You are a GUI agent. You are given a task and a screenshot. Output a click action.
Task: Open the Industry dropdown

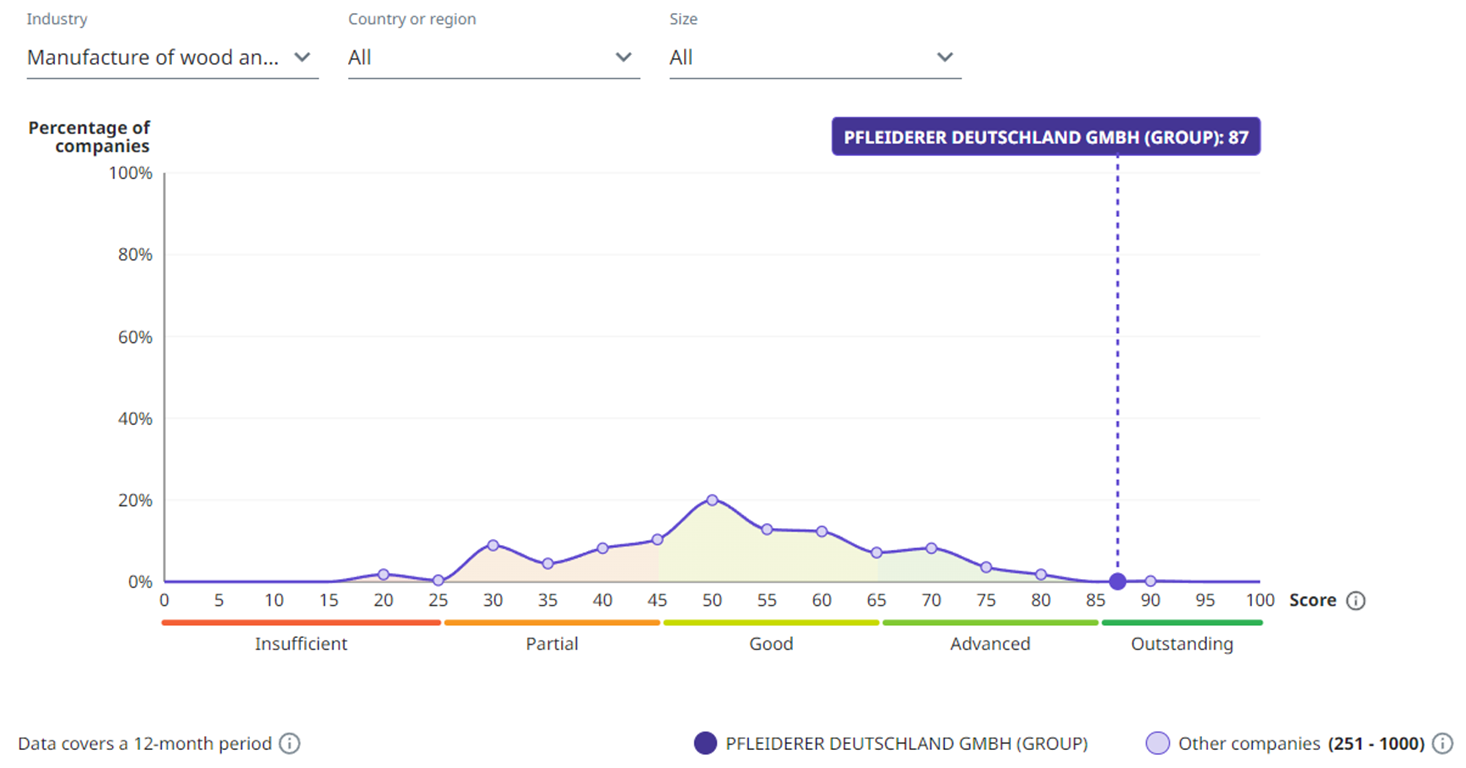(172, 58)
